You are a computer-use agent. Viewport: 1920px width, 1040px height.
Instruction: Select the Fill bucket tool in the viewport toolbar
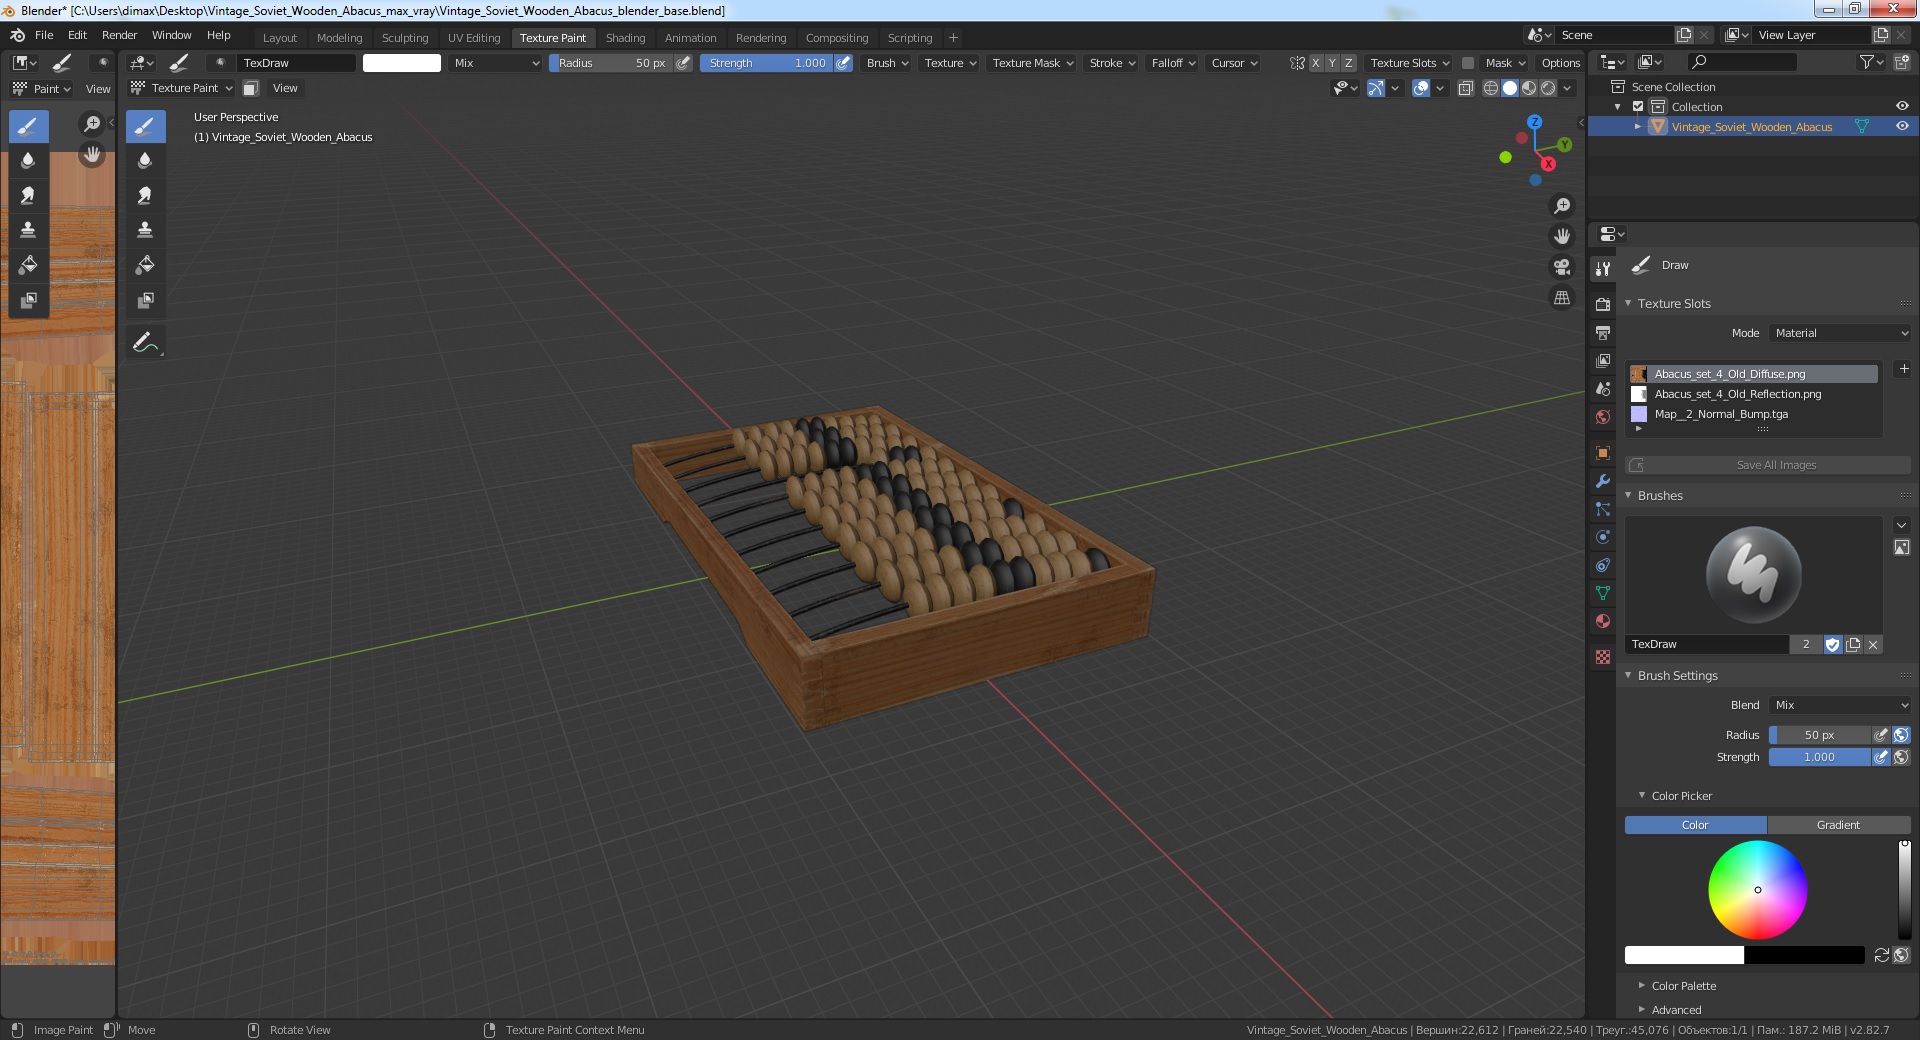pos(145,265)
